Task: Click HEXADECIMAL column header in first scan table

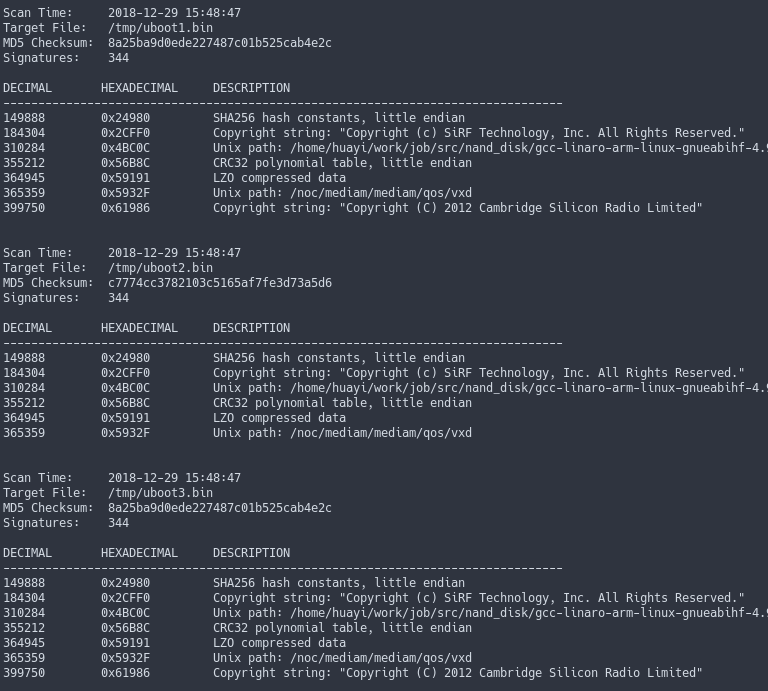Action: point(139,88)
